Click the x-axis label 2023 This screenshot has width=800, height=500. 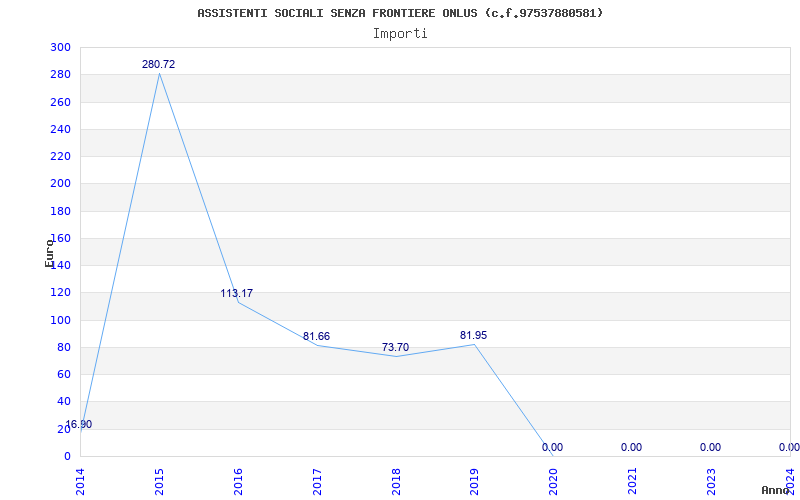pos(711,482)
